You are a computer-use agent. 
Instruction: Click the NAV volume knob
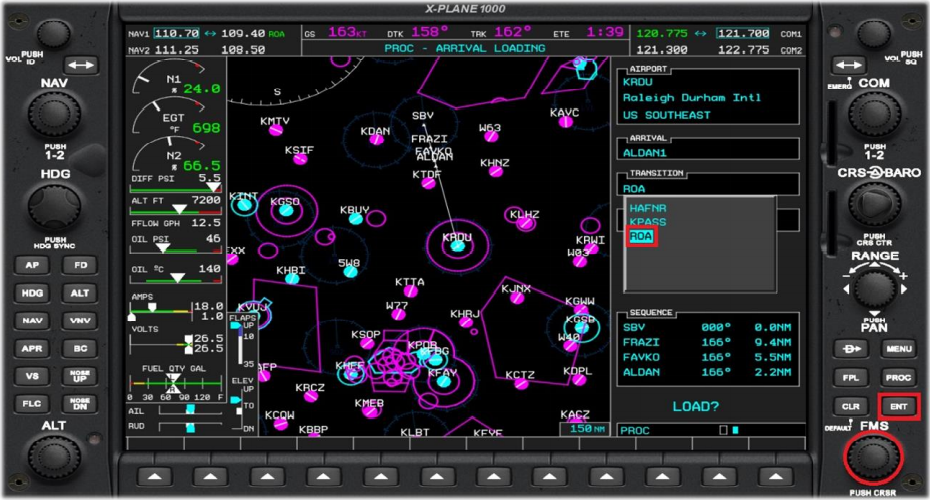pyautogui.click(x=53, y=35)
